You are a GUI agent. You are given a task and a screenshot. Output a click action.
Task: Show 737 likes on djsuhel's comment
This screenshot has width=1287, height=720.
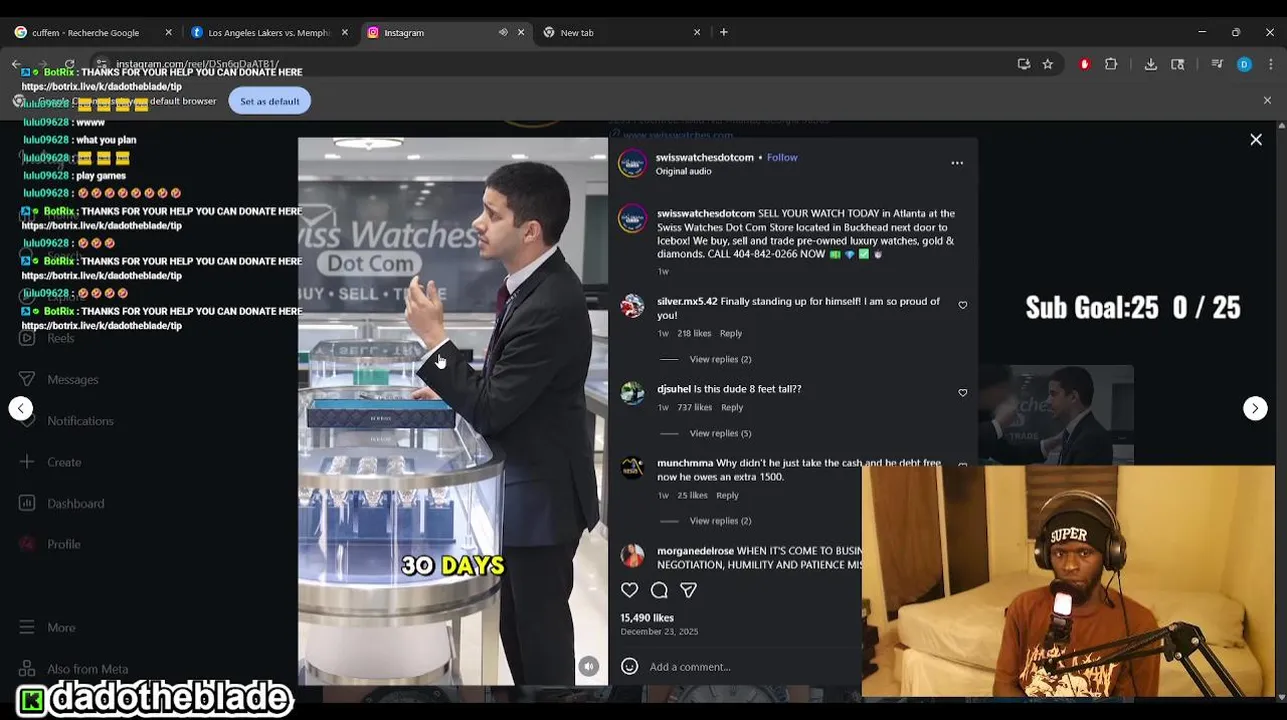click(695, 407)
